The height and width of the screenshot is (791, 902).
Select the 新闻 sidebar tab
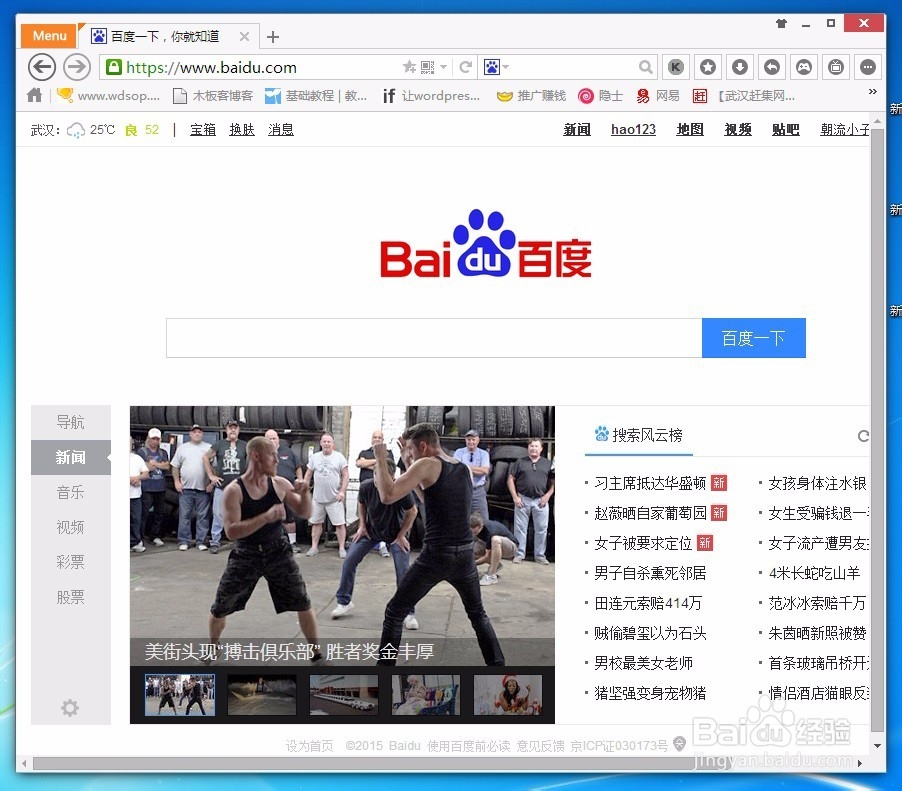pyautogui.click(x=71, y=457)
